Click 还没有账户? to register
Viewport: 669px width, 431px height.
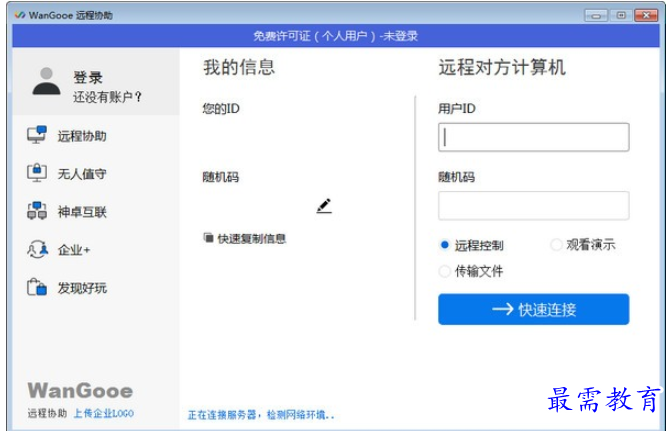point(107,97)
